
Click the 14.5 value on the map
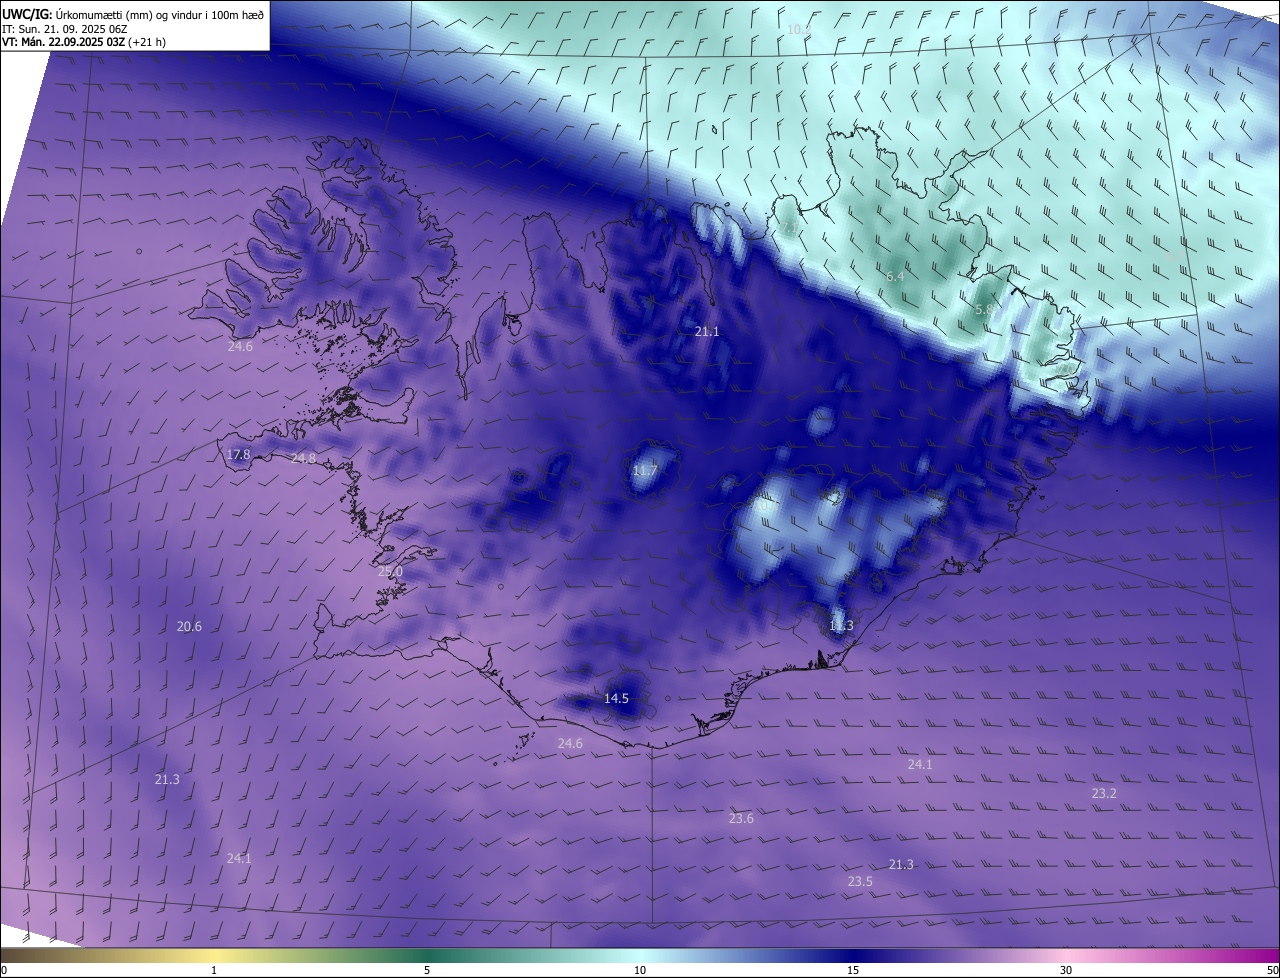[x=616, y=699]
